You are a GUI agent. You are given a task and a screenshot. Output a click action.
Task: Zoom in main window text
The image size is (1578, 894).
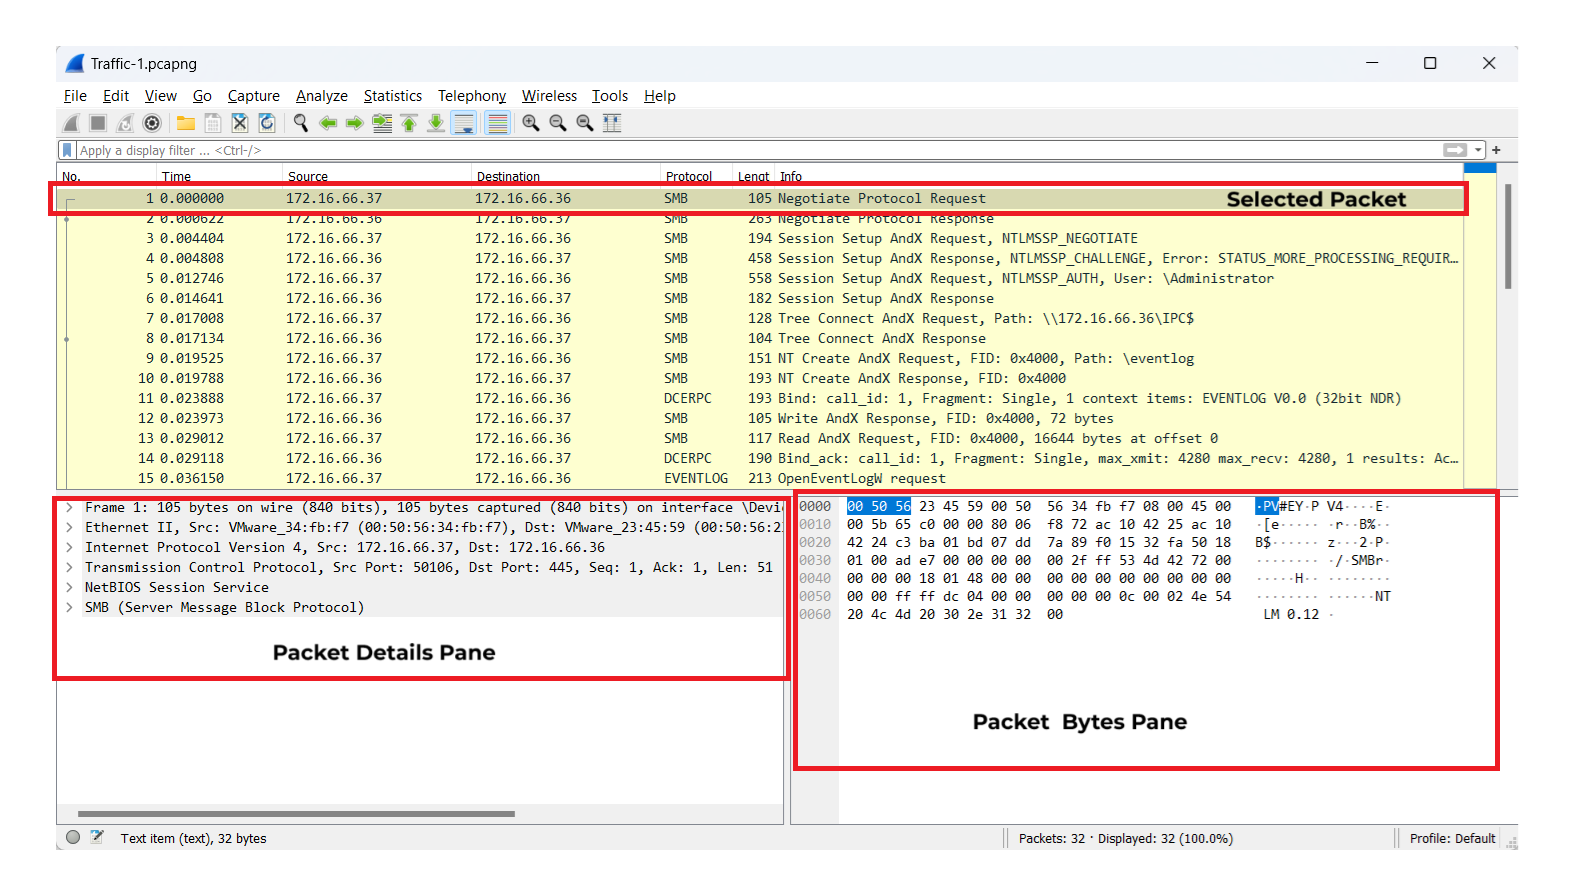[531, 123]
